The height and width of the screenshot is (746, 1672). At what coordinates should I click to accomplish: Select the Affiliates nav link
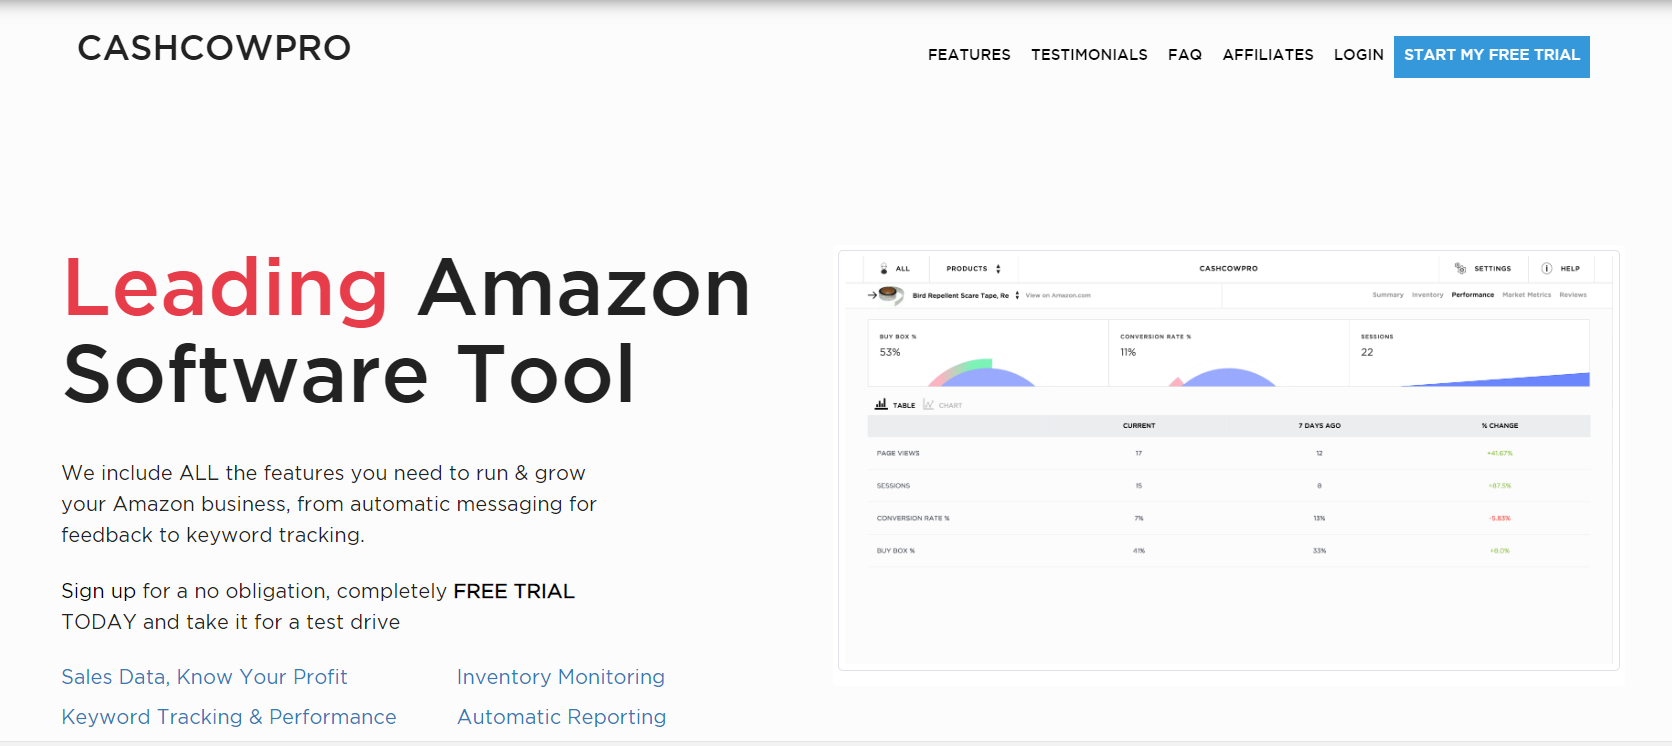[x=1268, y=55]
